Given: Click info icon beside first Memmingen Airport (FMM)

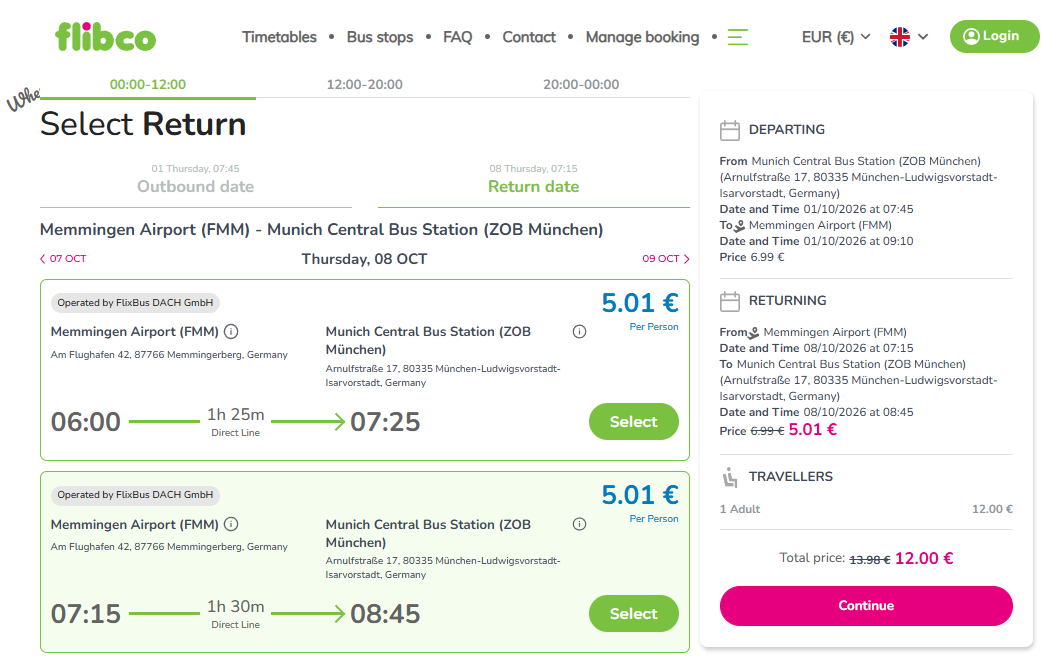Looking at the screenshot, I should tap(231, 332).
